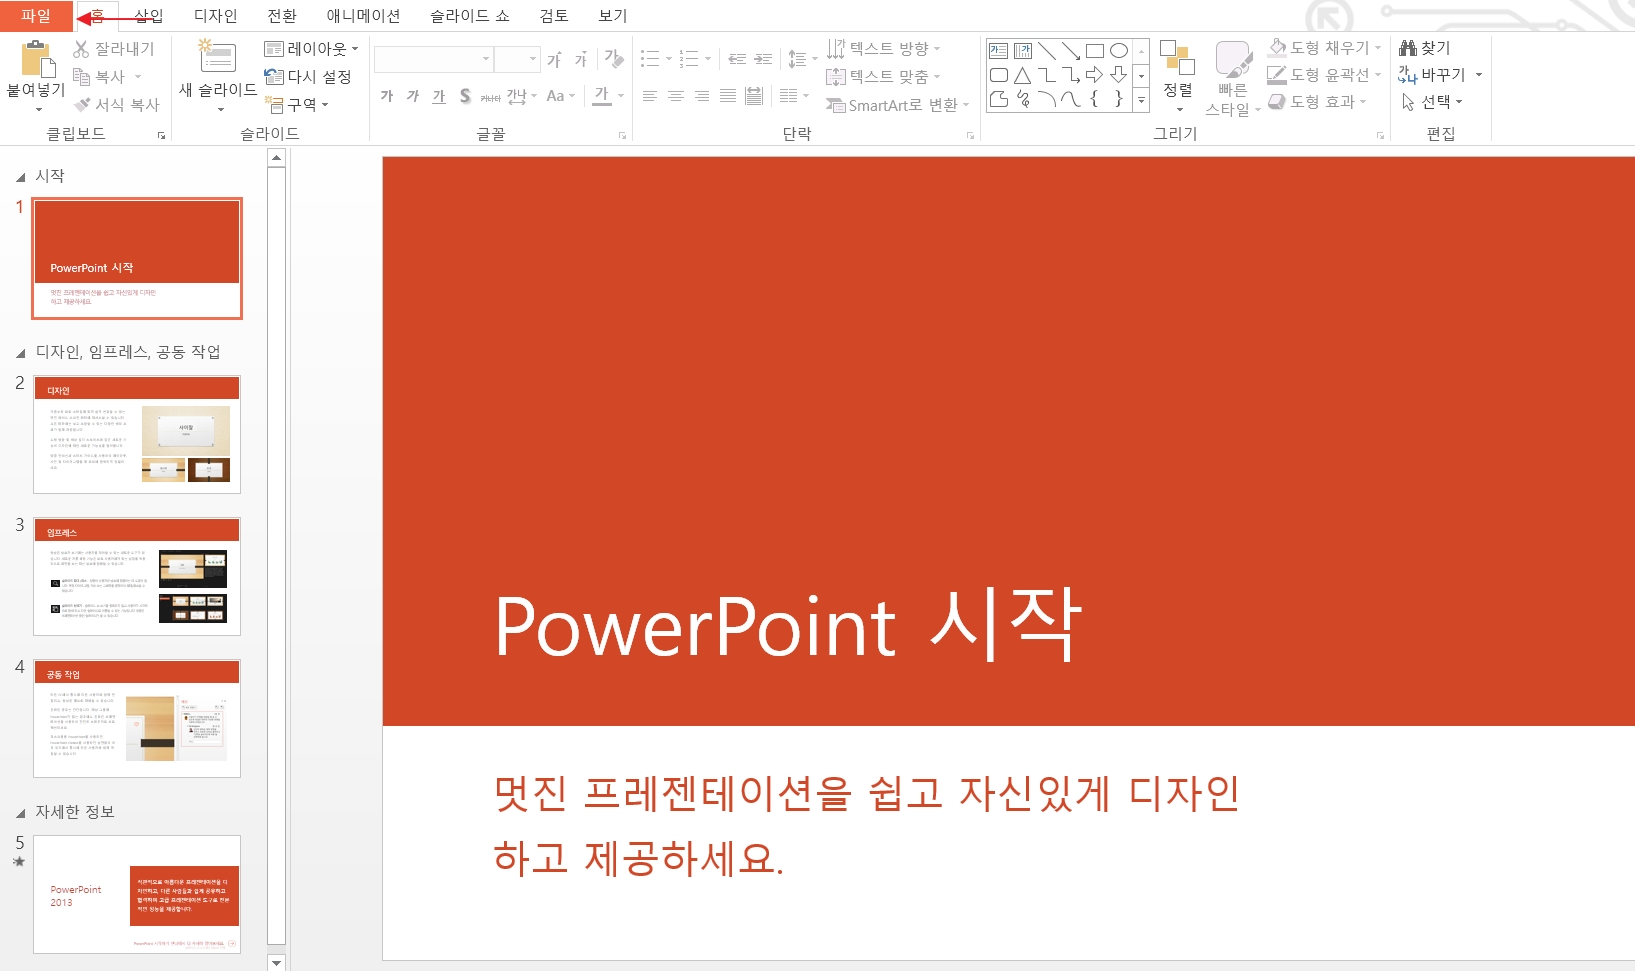Insert a right brace shape
Viewport: 1635px width, 971px height.
point(1118,99)
